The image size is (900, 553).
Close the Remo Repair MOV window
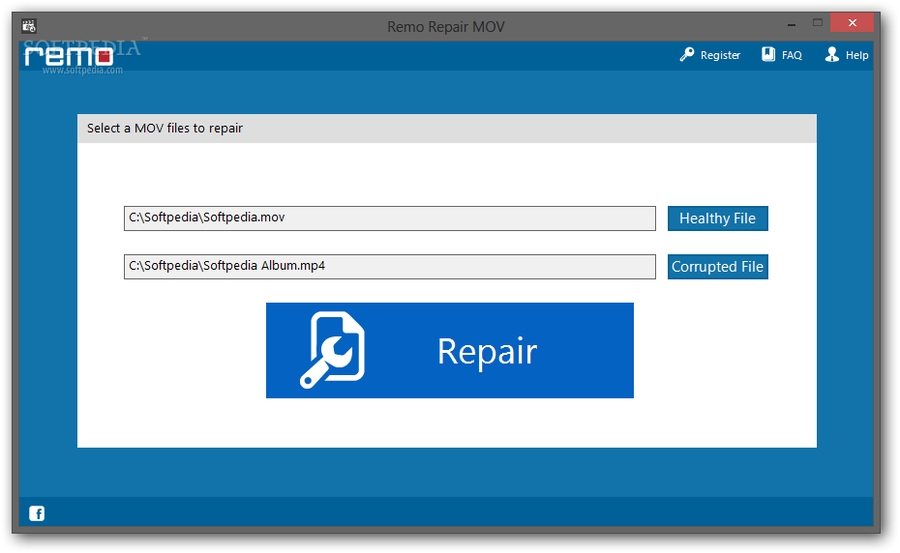[x=852, y=23]
